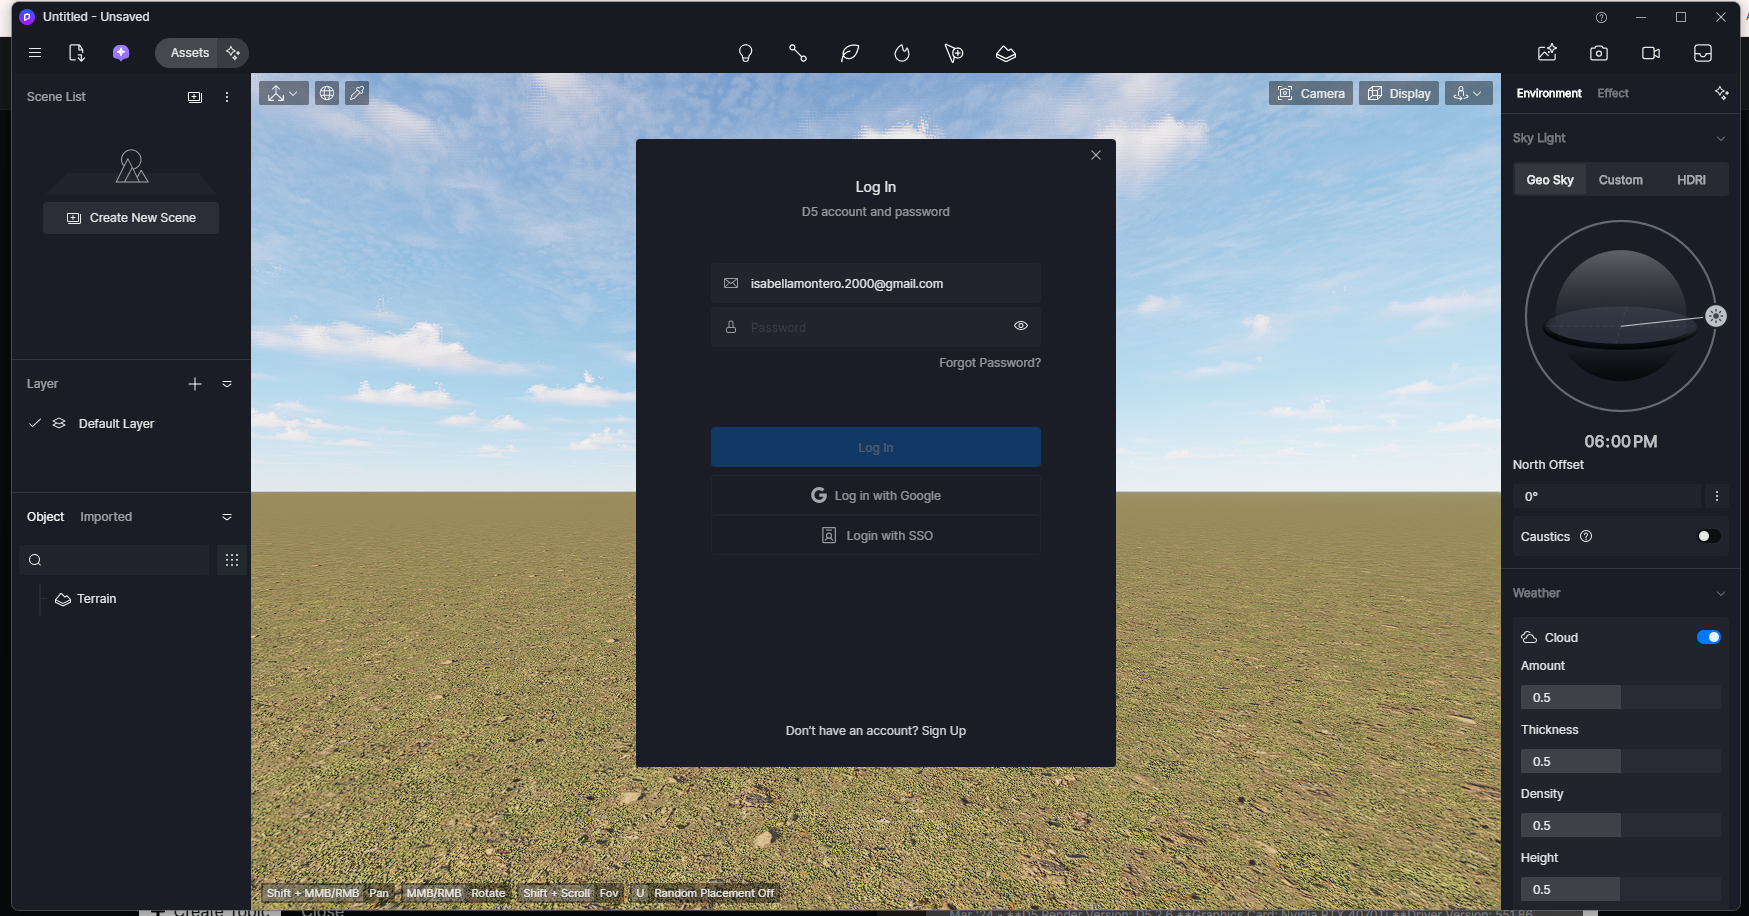Open the Layer options dropdown

[227, 384]
